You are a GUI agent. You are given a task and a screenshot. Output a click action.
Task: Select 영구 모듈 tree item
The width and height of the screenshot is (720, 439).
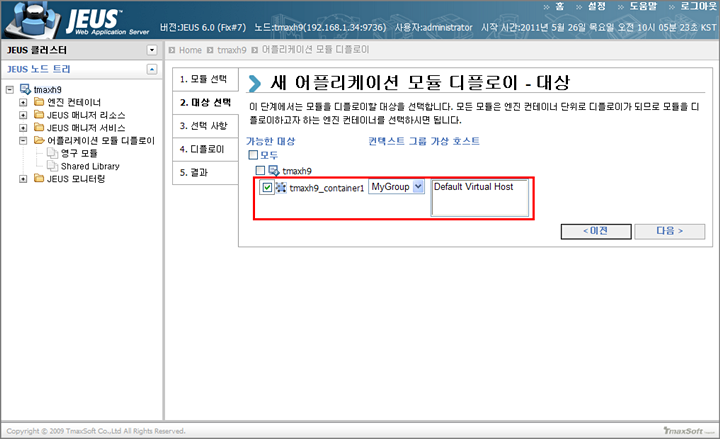pyautogui.click(x=79, y=153)
